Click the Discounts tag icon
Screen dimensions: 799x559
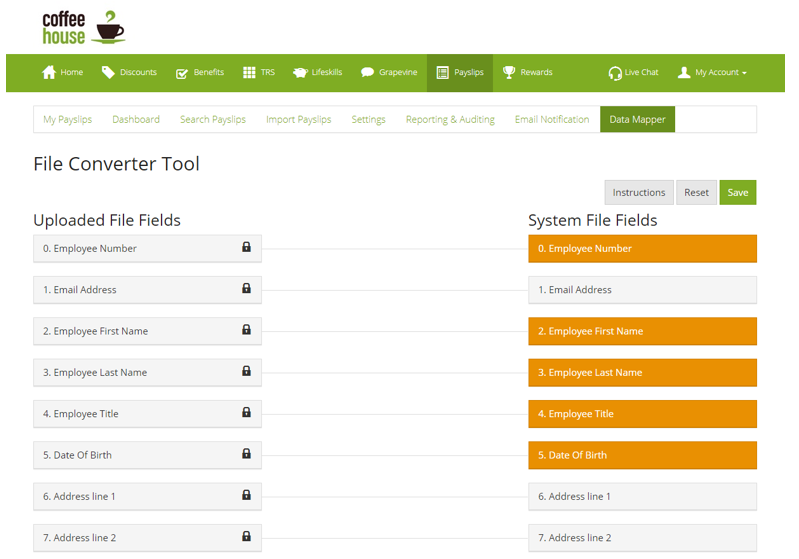tap(108, 73)
